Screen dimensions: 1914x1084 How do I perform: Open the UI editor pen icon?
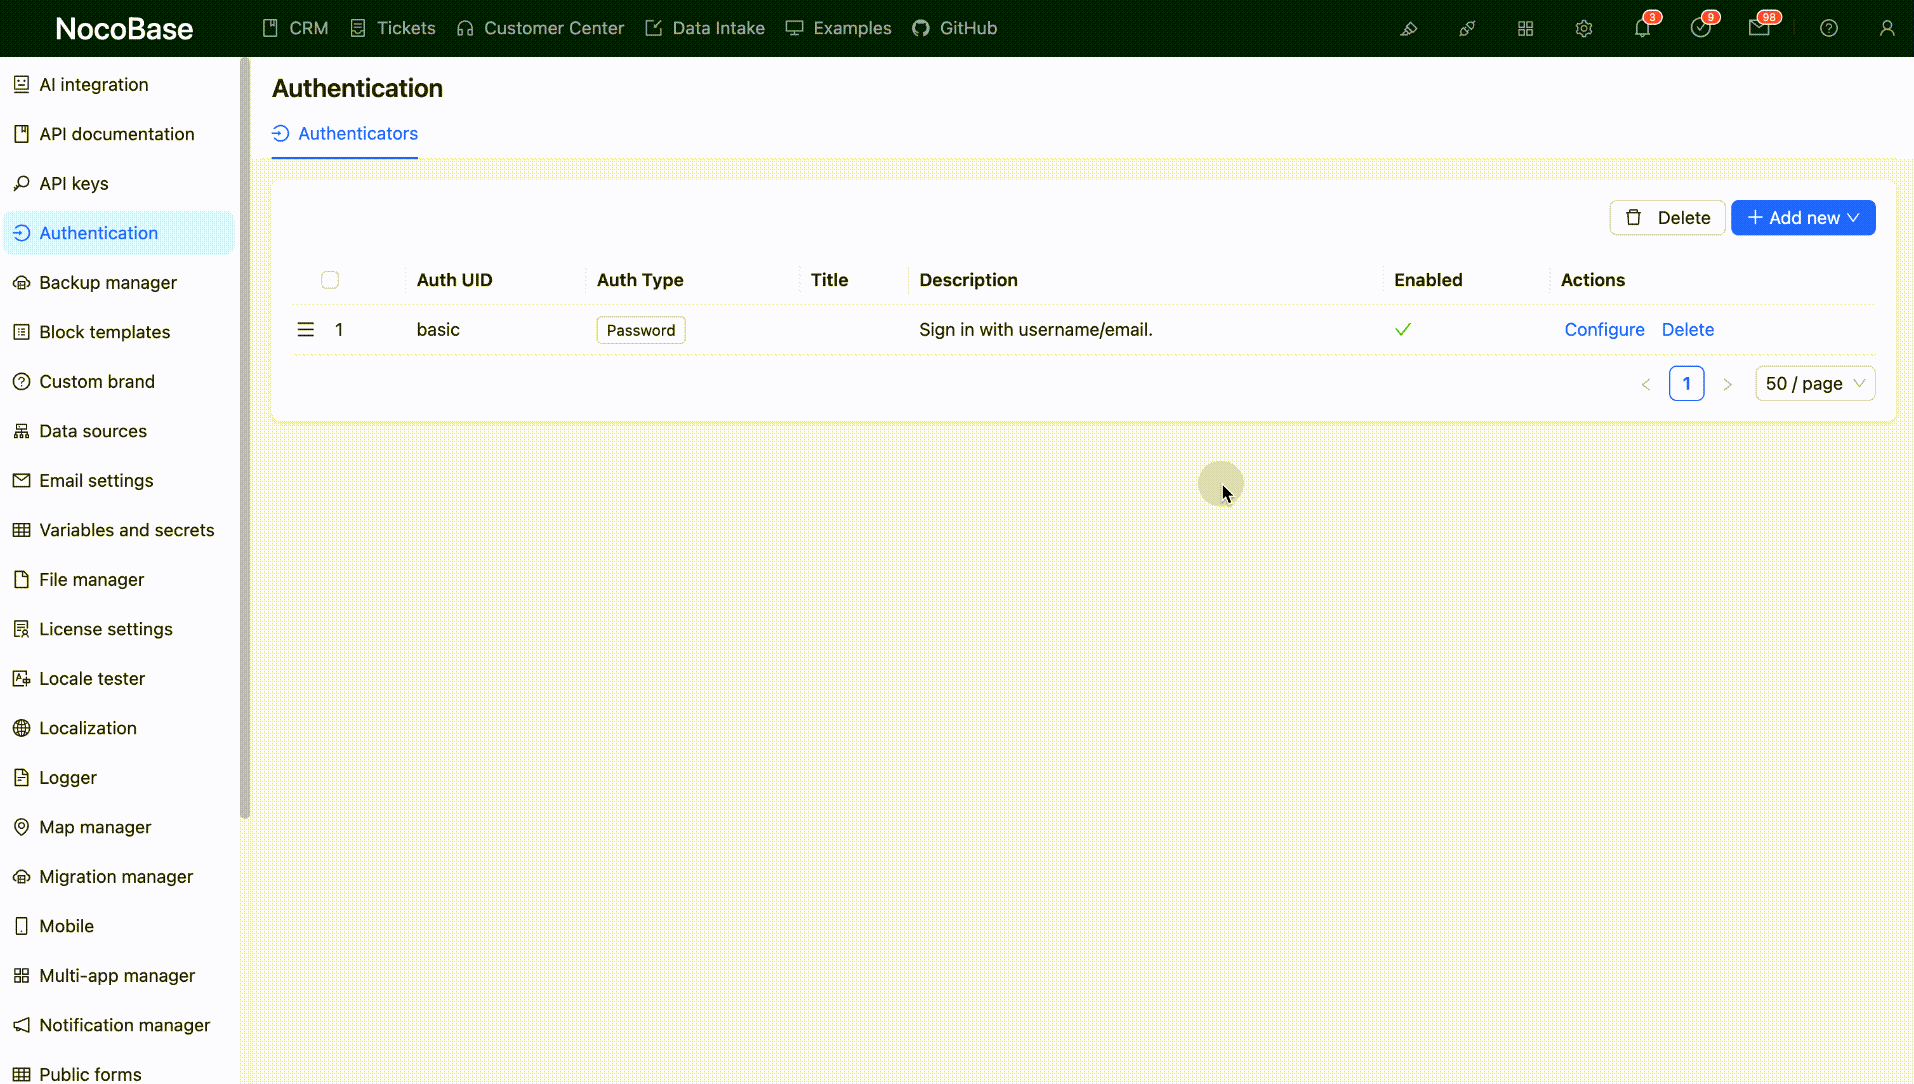pyautogui.click(x=1409, y=27)
